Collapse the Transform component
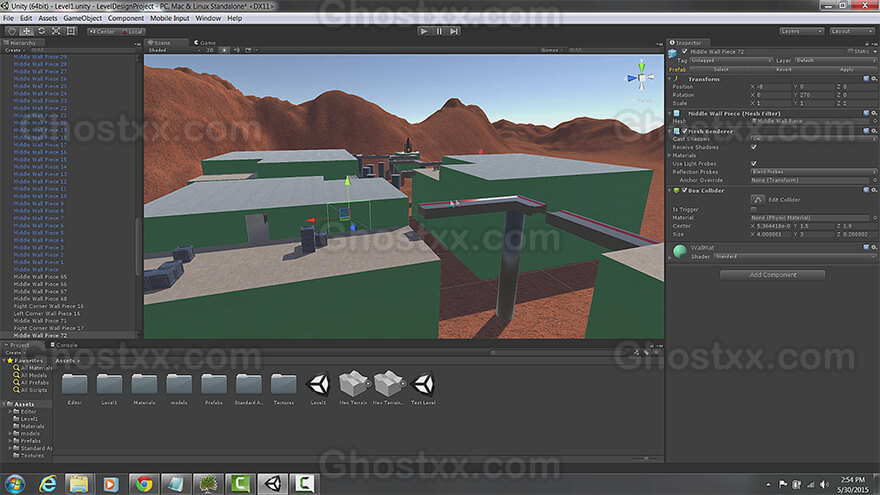880x495 pixels. pyautogui.click(x=670, y=79)
